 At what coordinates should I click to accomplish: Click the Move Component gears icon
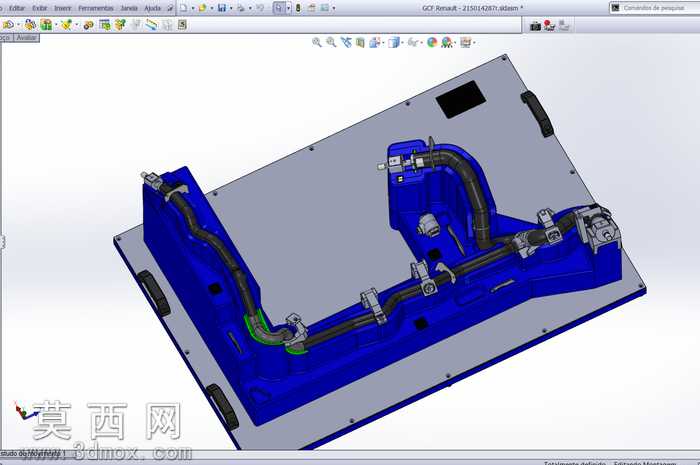click(x=88, y=25)
